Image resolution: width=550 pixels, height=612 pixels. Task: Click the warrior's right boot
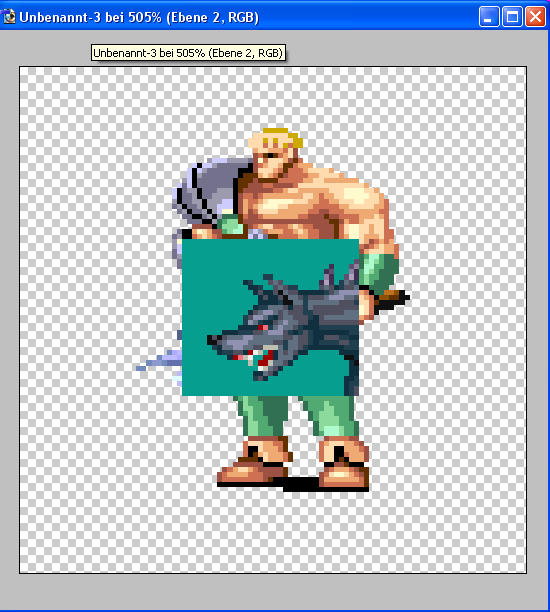pyautogui.click(x=344, y=464)
